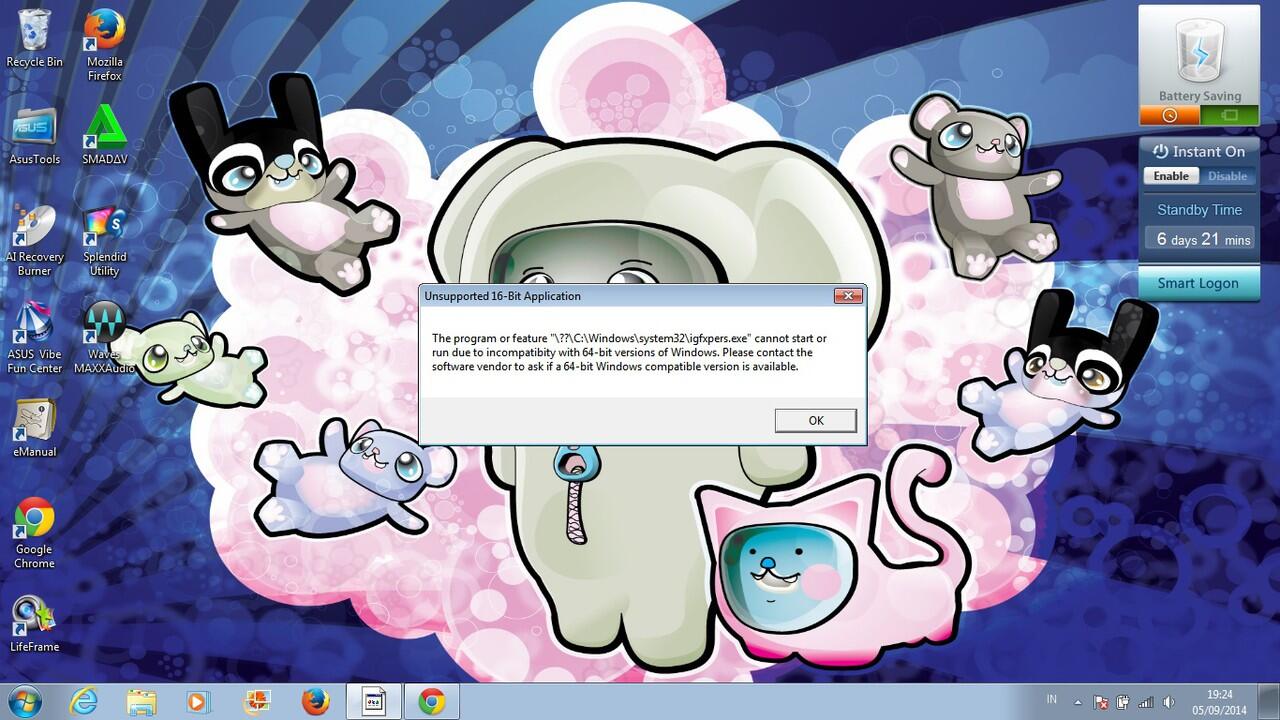
Task: Click the Standby Time value box
Action: 1199,239
